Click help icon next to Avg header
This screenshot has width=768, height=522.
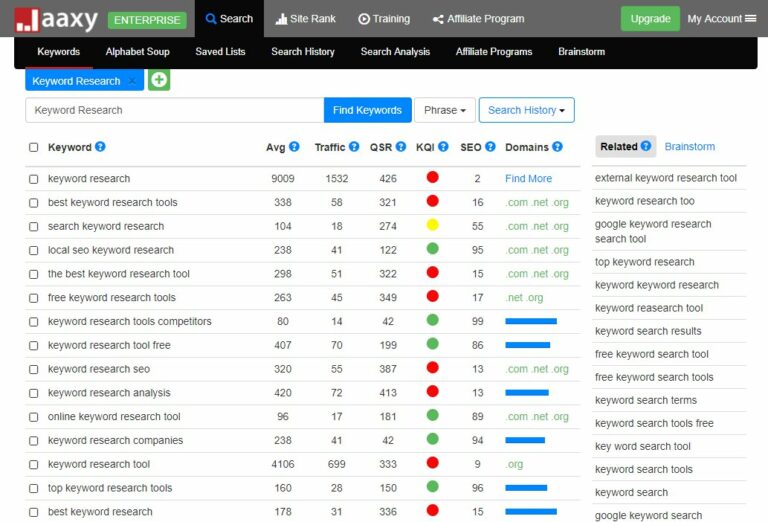tap(294, 146)
